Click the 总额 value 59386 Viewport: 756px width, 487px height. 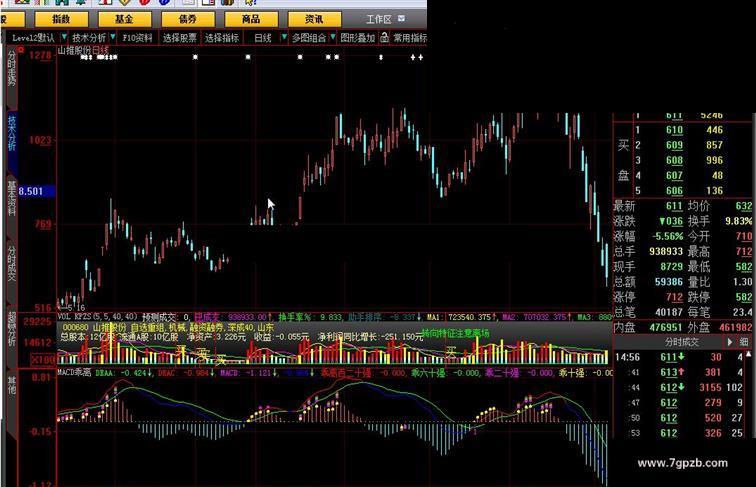click(669, 282)
